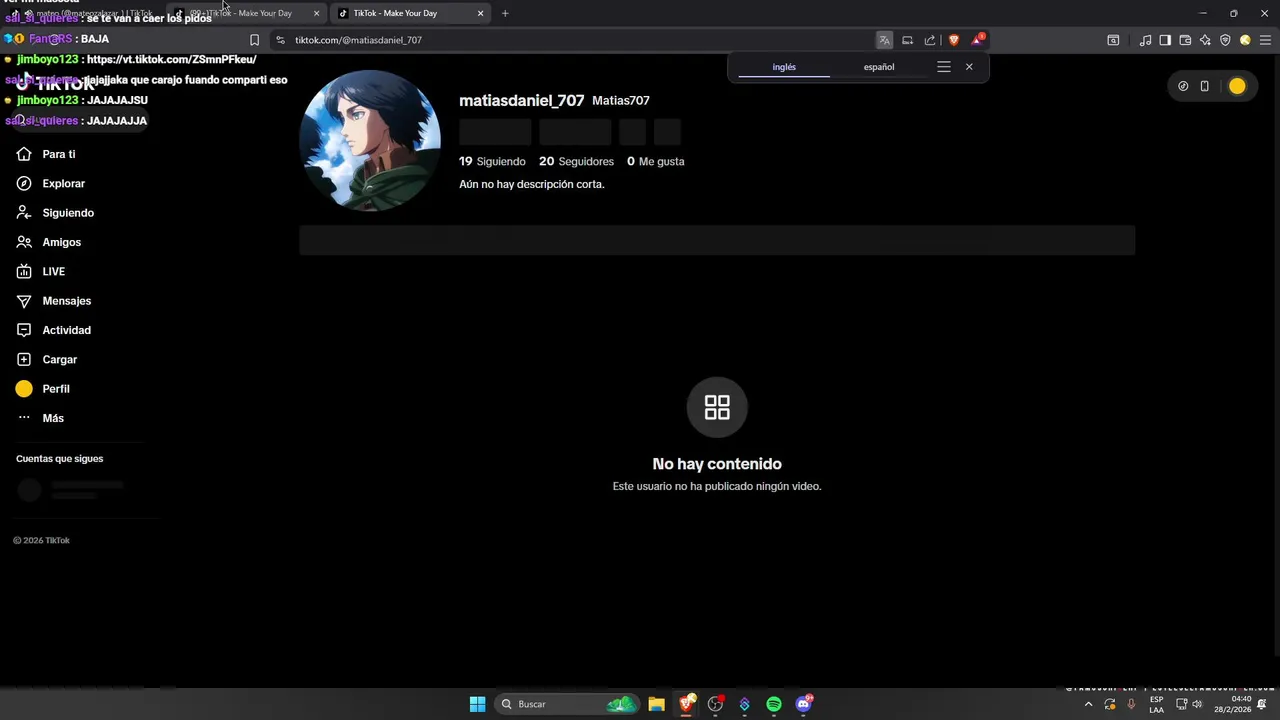Click the phone icon in floating pill

pyautogui.click(x=1205, y=86)
